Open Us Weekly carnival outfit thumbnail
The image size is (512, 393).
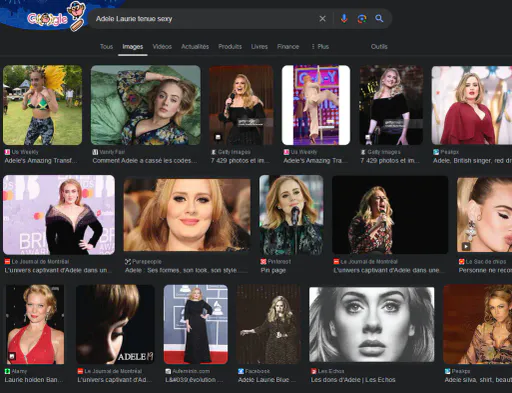(42, 105)
